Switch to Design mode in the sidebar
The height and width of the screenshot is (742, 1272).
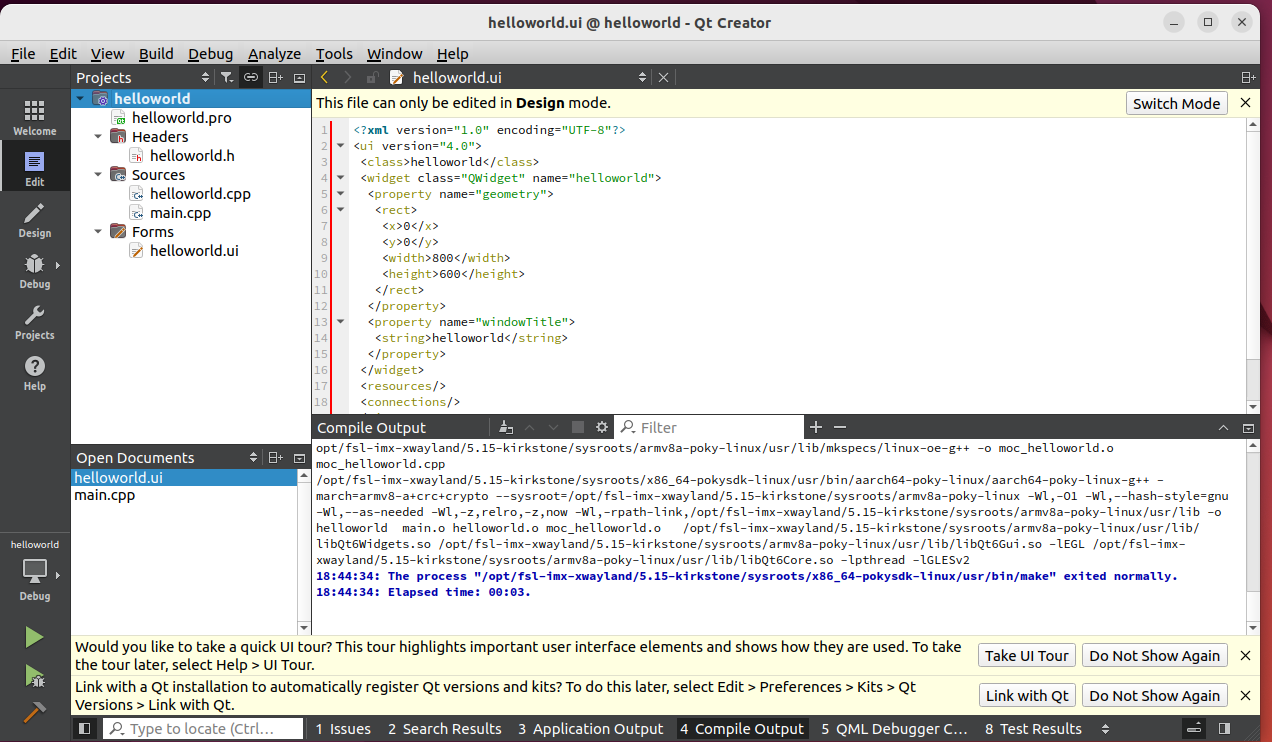[x=34, y=219]
